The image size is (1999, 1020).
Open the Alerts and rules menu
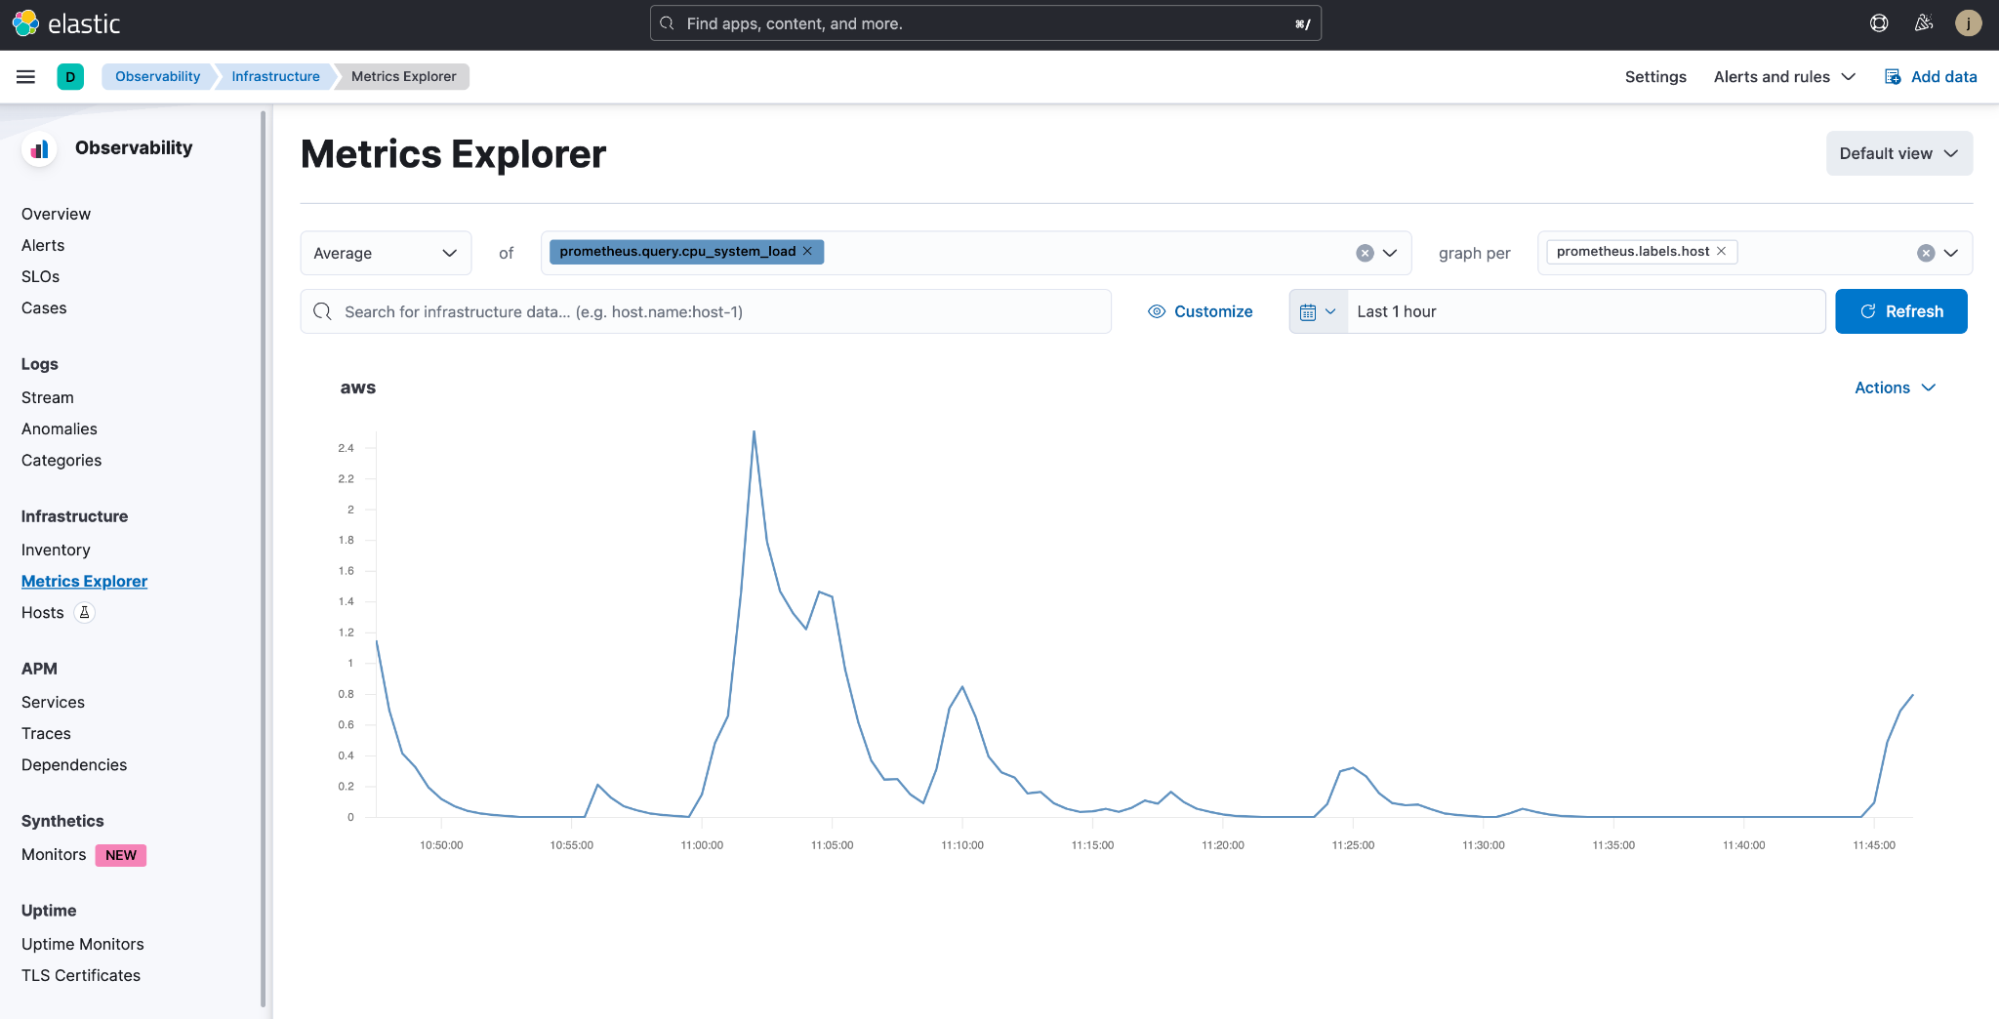(x=1784, y=77)
